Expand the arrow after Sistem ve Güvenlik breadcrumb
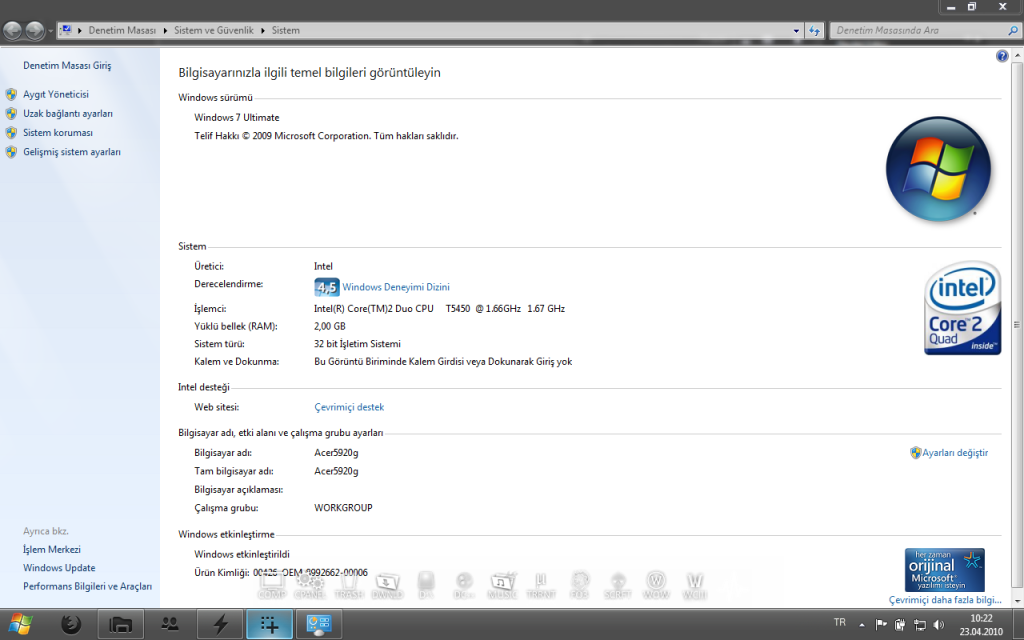Viewport: 1024px width, 640px height. tap(263, 31)
